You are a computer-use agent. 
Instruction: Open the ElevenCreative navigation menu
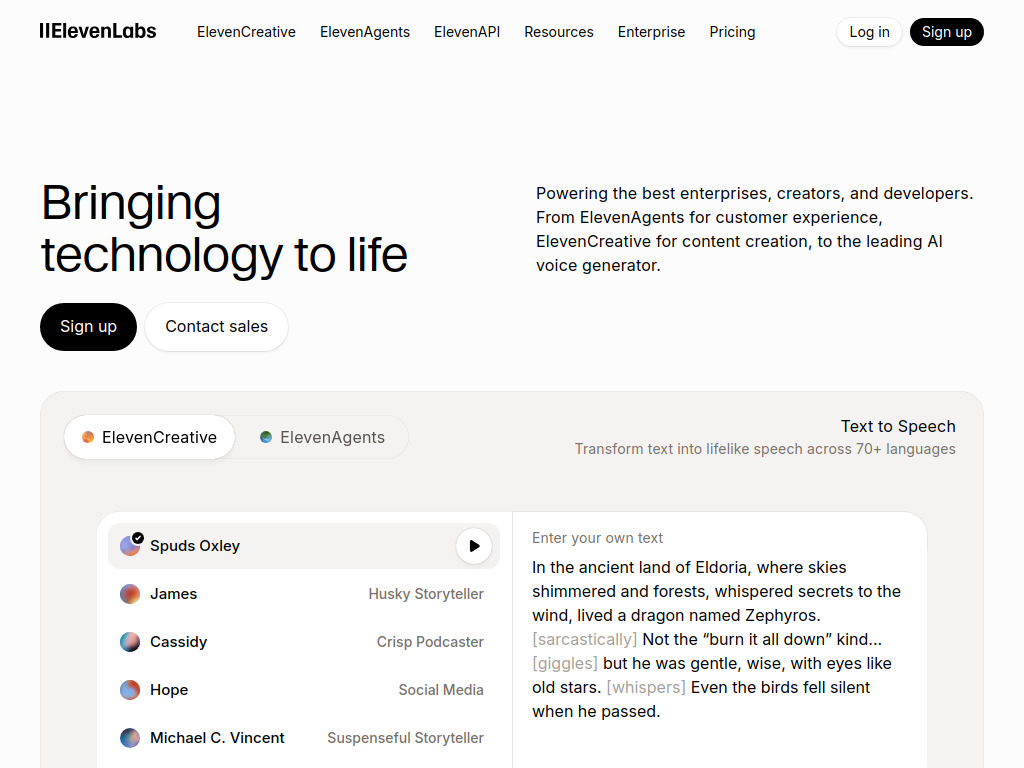pos(246,32)
